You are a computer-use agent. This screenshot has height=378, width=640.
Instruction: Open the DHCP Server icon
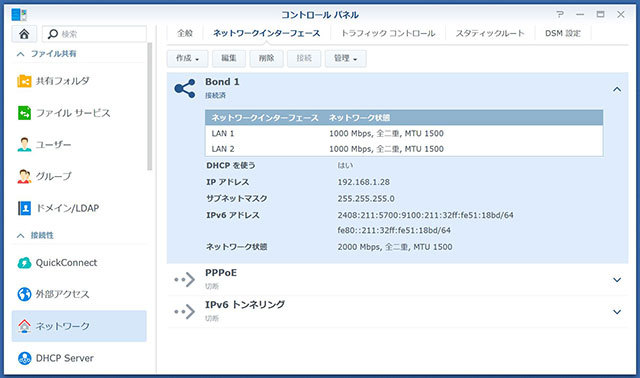(24, 358)
